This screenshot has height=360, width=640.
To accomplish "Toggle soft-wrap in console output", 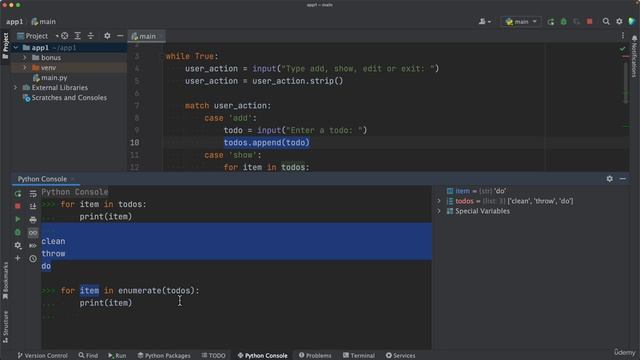I will coord(33,193).
